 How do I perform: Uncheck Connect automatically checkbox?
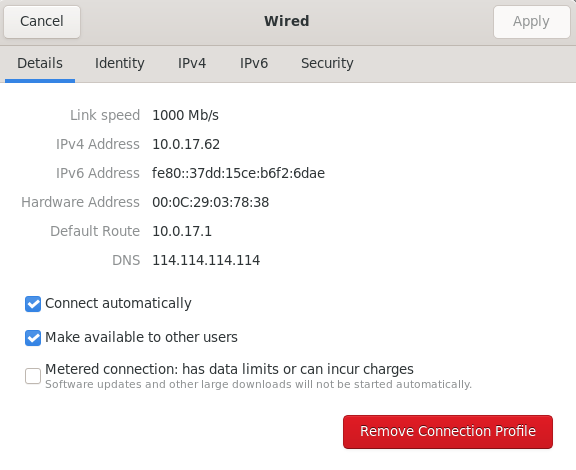(33, 304)
